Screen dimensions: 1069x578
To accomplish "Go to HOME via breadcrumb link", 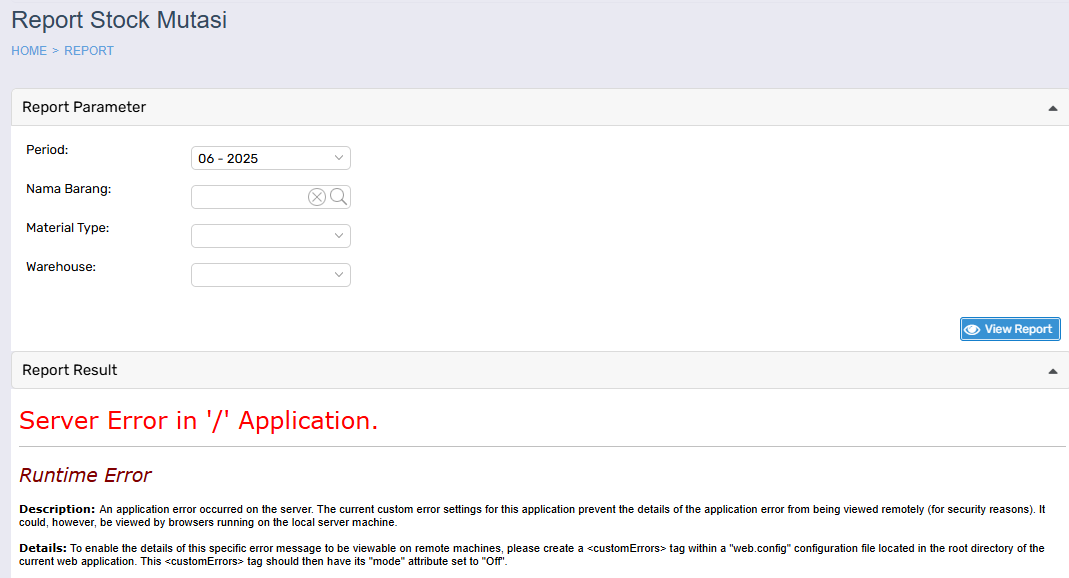I will click(x=29, y=51).
